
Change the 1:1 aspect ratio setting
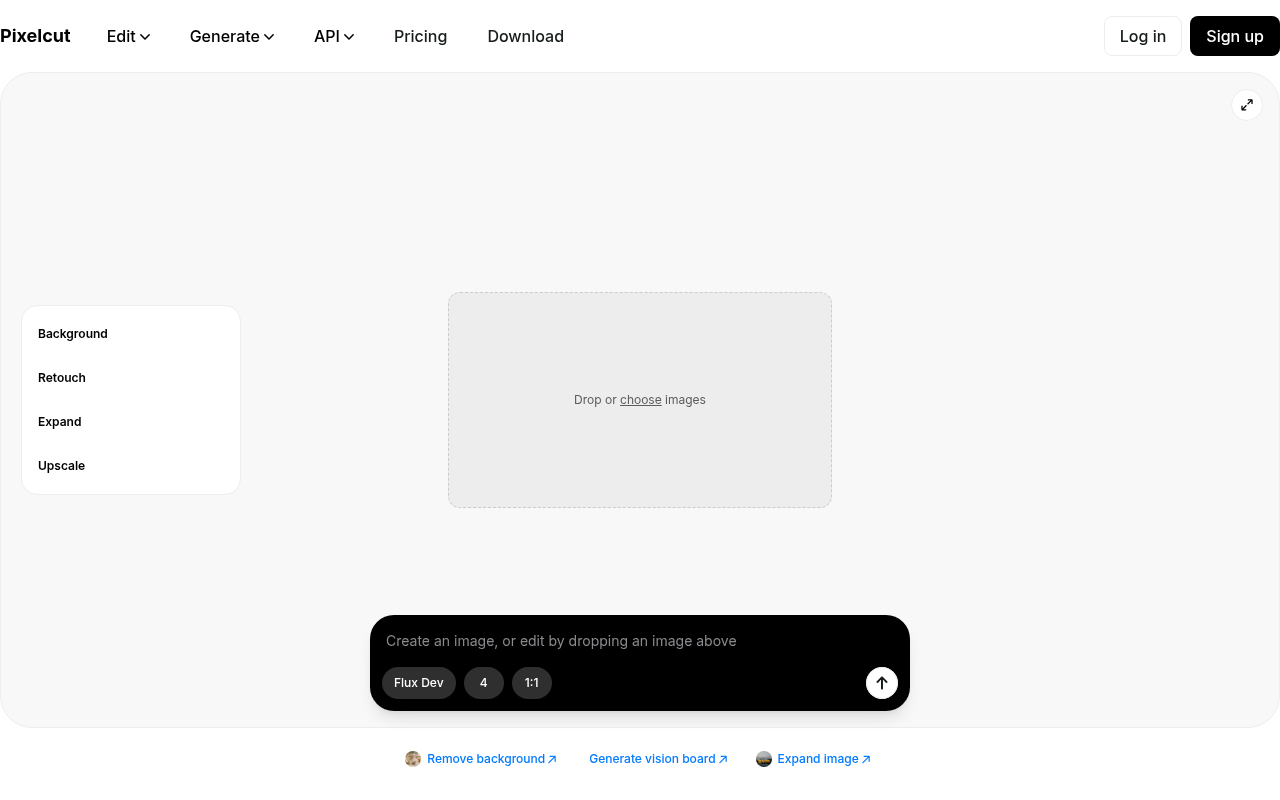pyautogui.click(x=531, y=683)
